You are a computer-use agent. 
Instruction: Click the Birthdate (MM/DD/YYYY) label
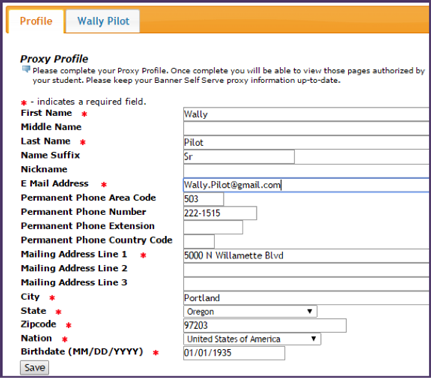click(x=82, y=352)
